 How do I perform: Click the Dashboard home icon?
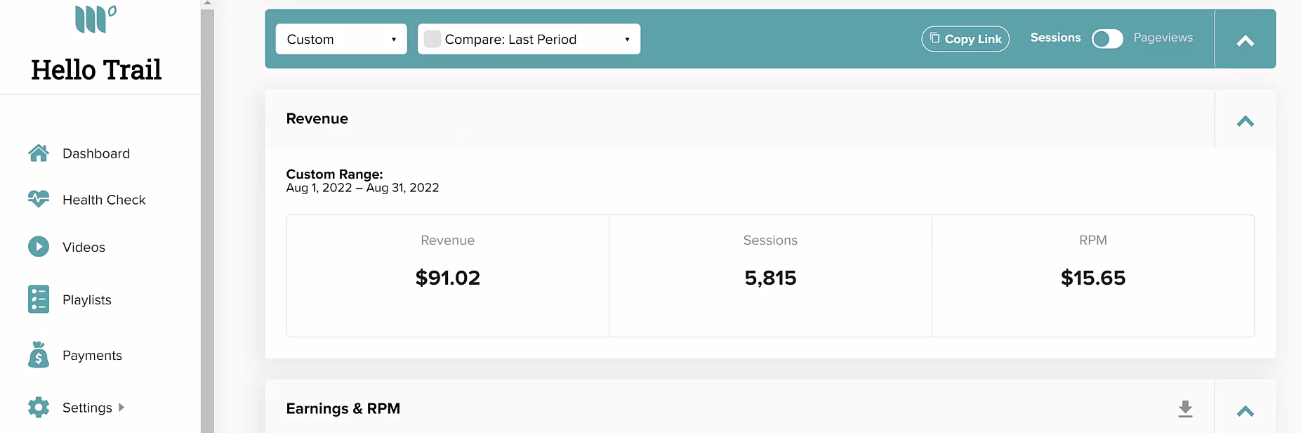(x=38, y=153)
